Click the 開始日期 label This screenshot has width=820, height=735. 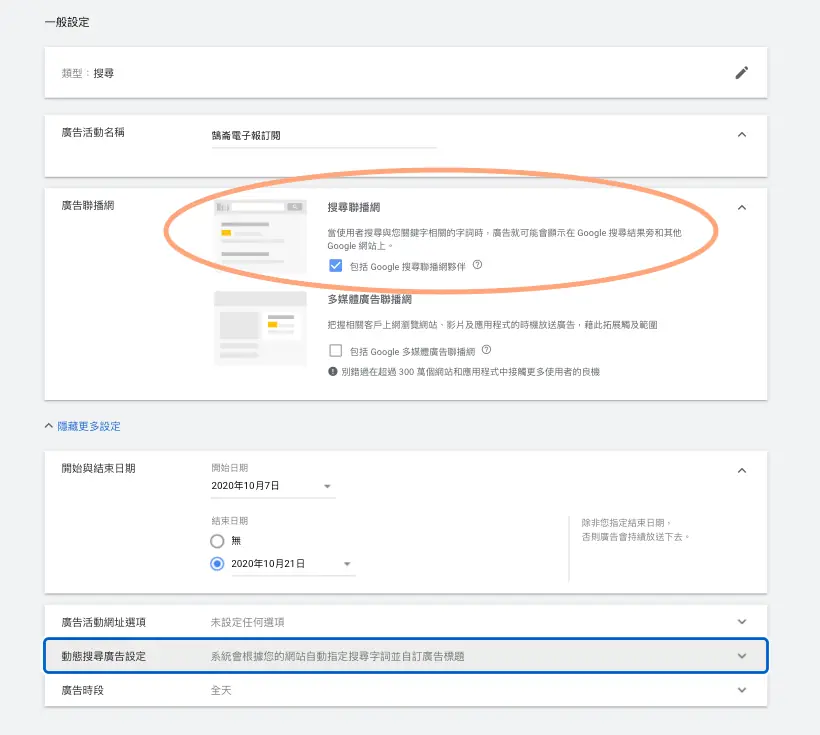pyautogui.click(x=230, y=468)
